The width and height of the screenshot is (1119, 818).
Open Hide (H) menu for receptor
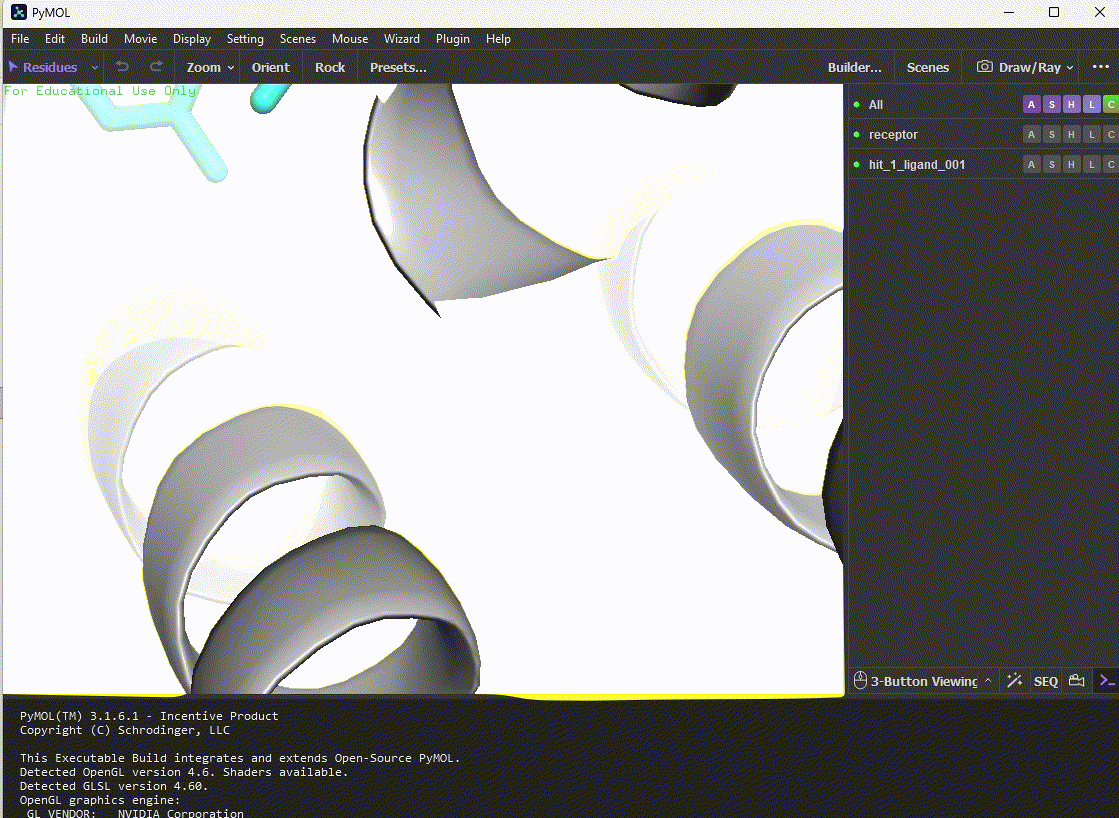pos(1071,134)
